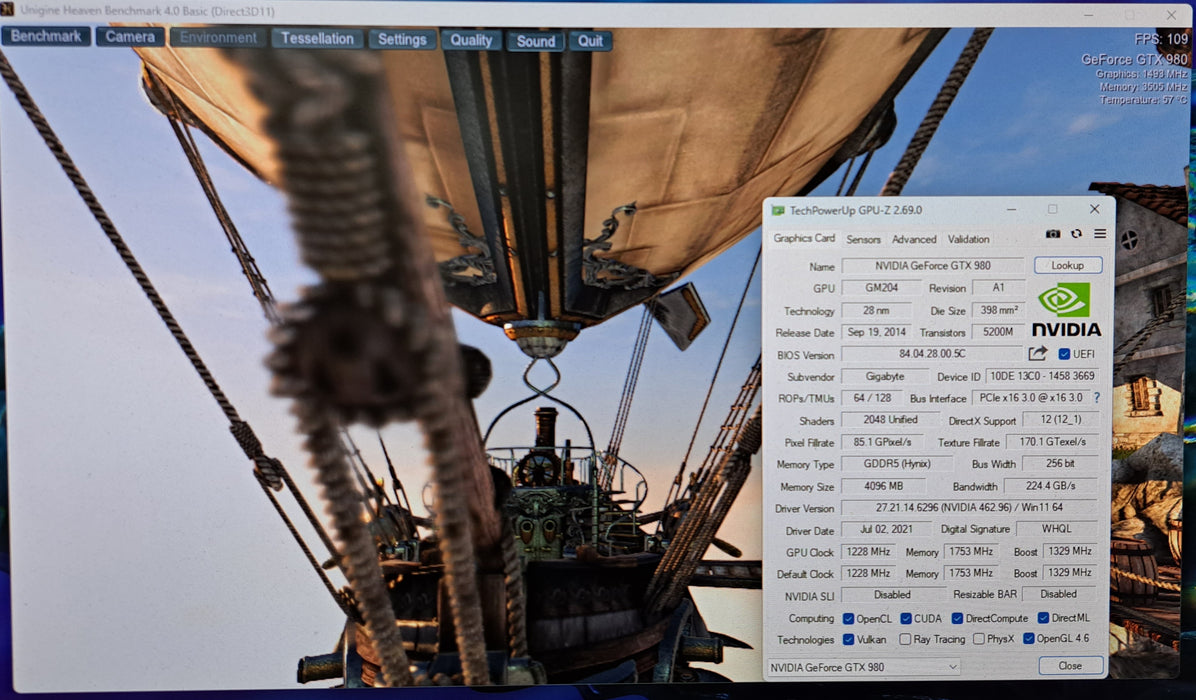Select the Graphics Card tab
The image size is (1196, 700).
(x=804, y=239)
